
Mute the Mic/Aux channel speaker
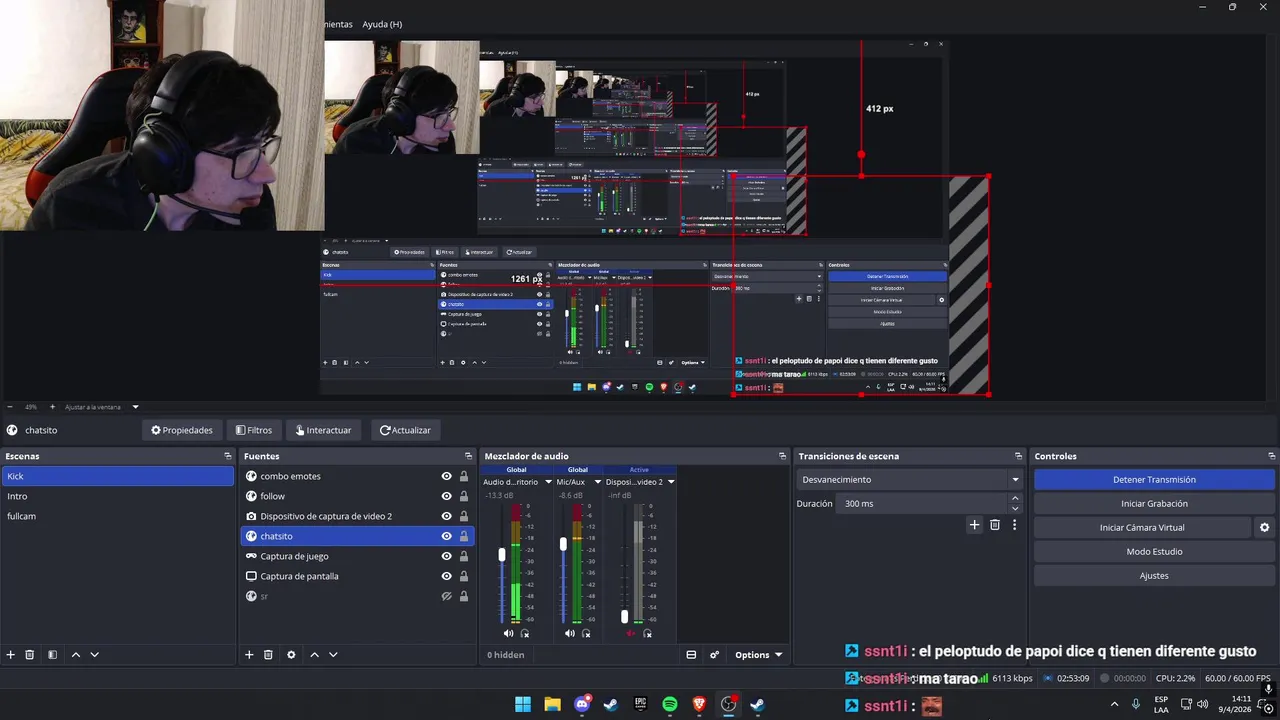tap(569, 633)
